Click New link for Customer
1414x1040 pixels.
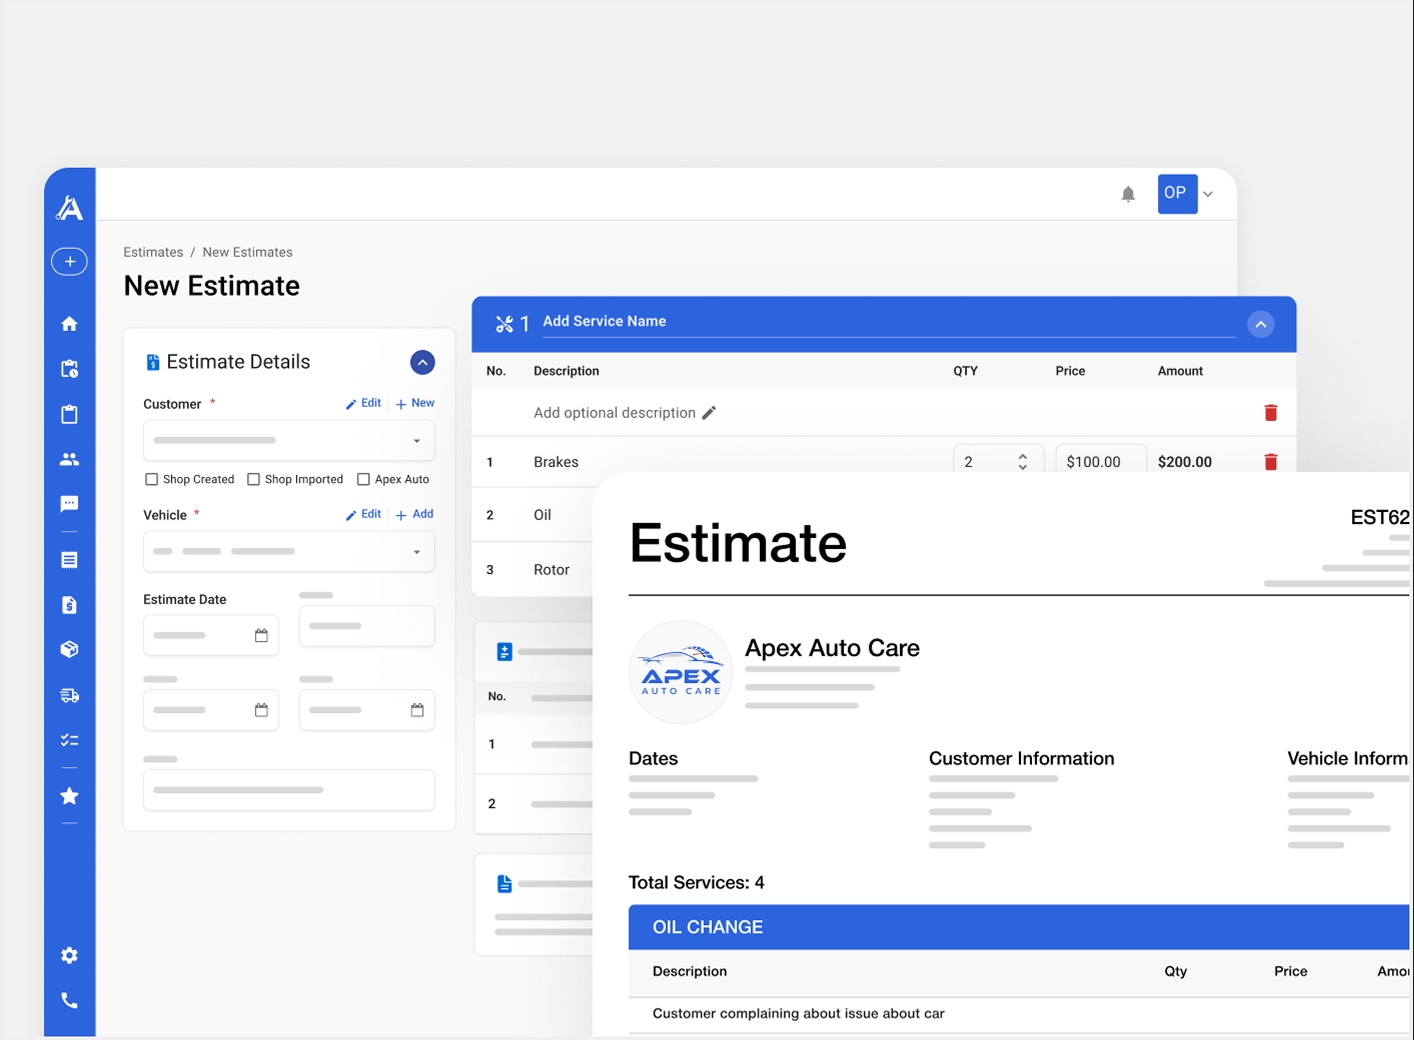click(415, 403)
